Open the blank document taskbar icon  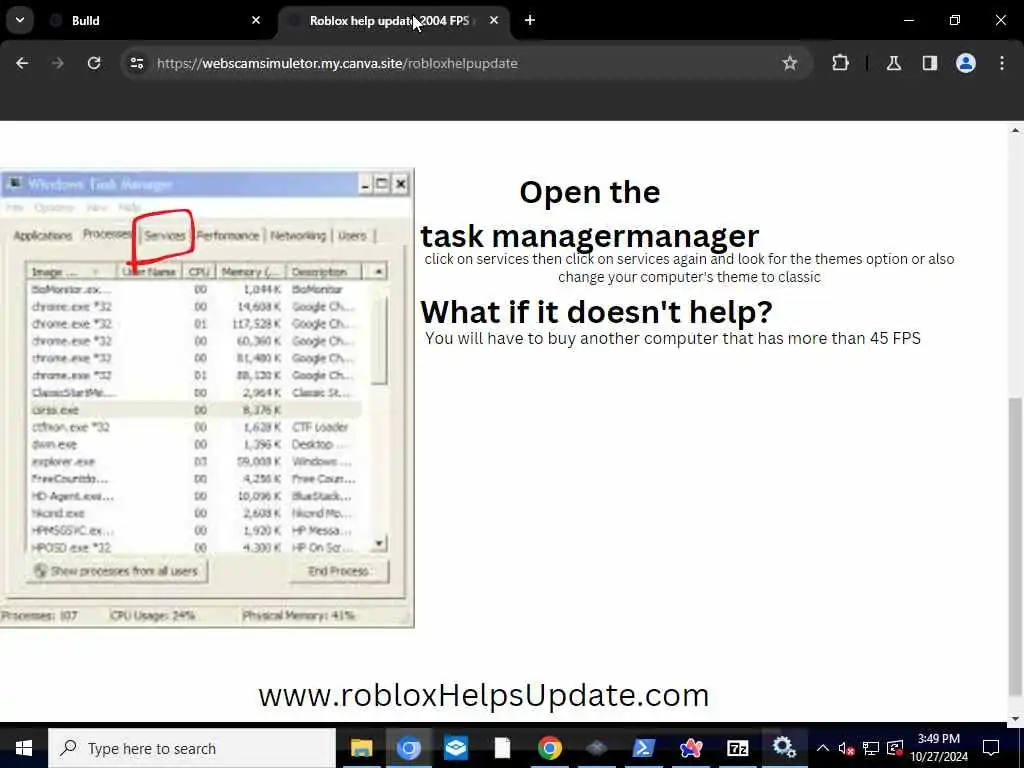click(502, 748)
